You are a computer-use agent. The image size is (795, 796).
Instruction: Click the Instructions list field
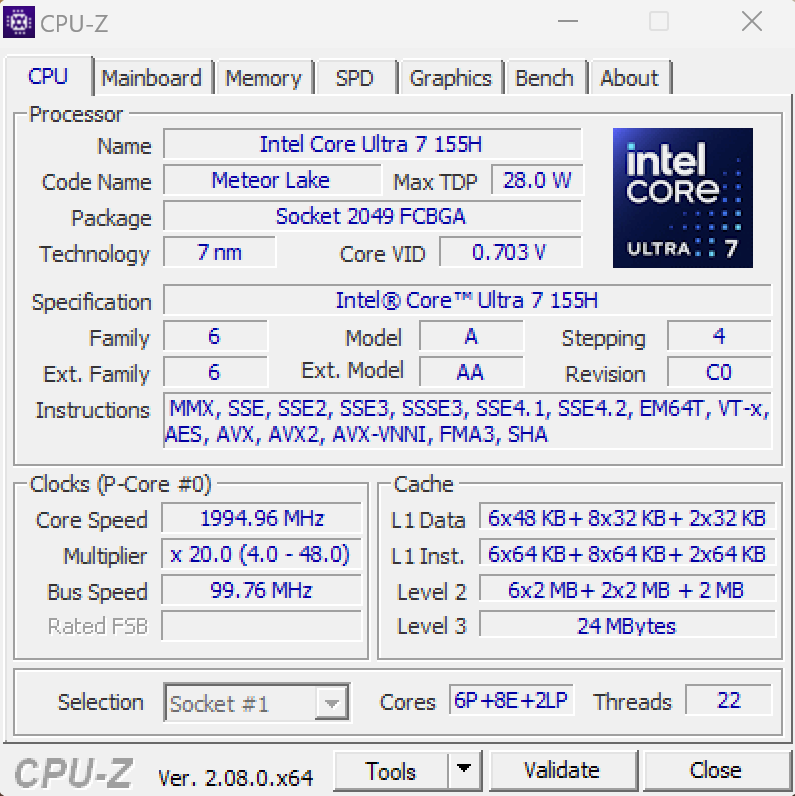click(x=467, y=421)
